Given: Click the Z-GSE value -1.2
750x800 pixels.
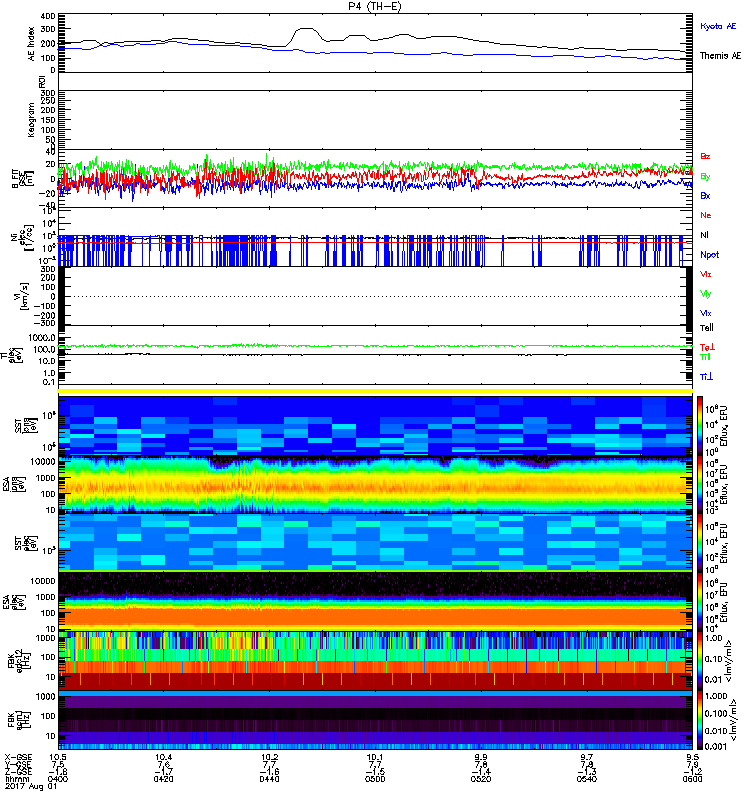Looking at the screenshot, I should (x=692, y=771).
